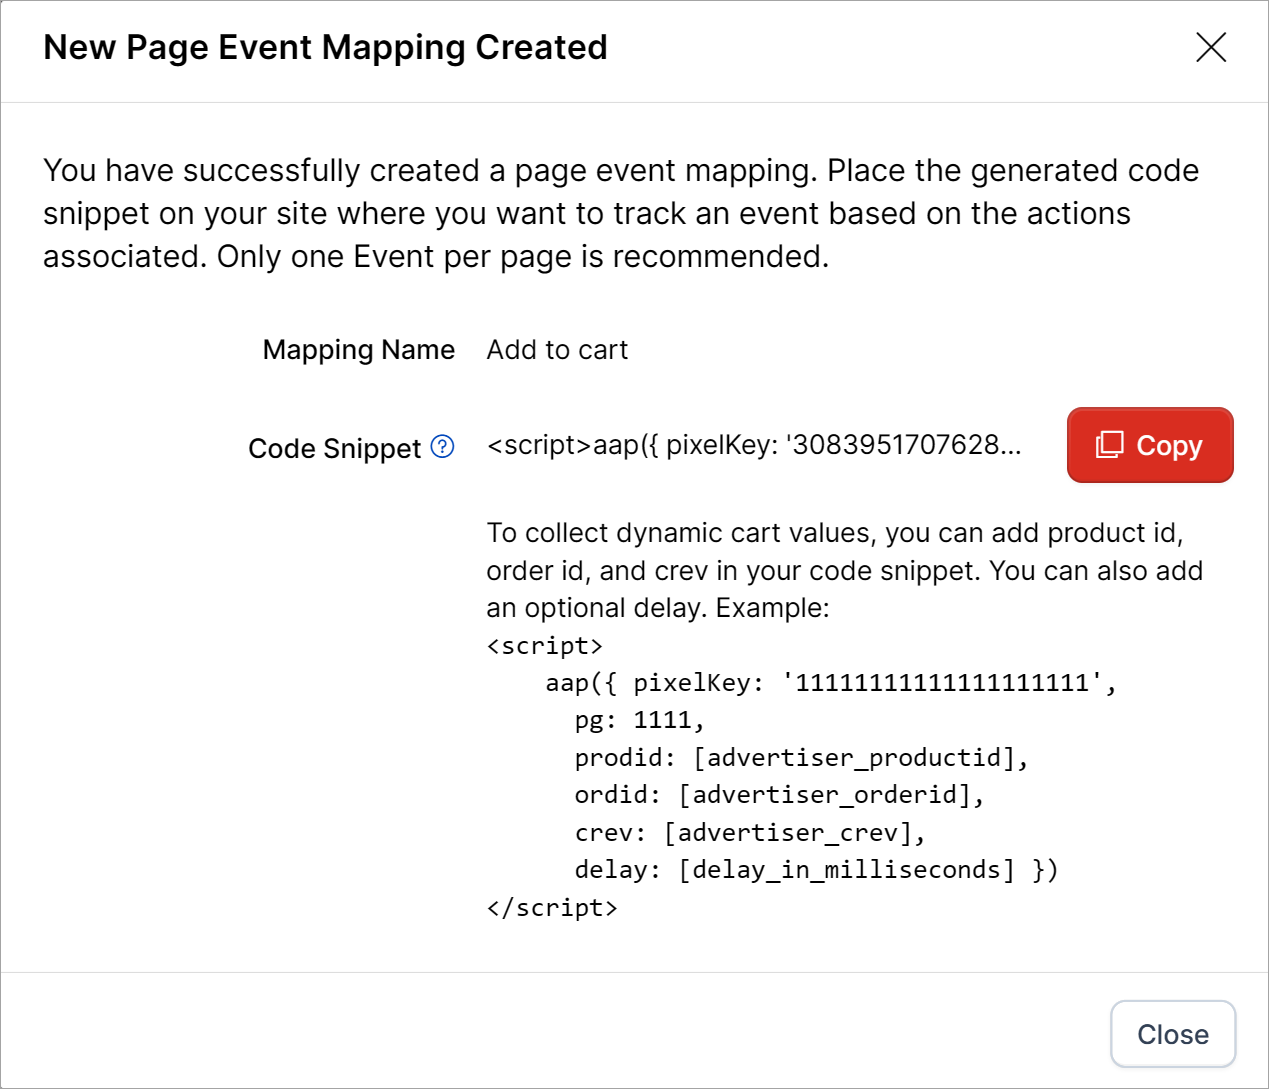The height and width of the screenshot is (1089, 1269).
Task: Click the 'New Page Event Mapping Created' title
Action: 325,47
